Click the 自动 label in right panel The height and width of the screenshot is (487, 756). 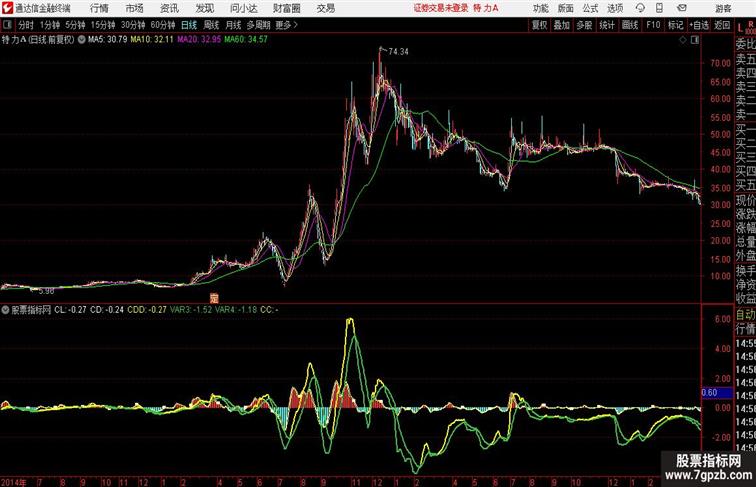coord(745,315)
